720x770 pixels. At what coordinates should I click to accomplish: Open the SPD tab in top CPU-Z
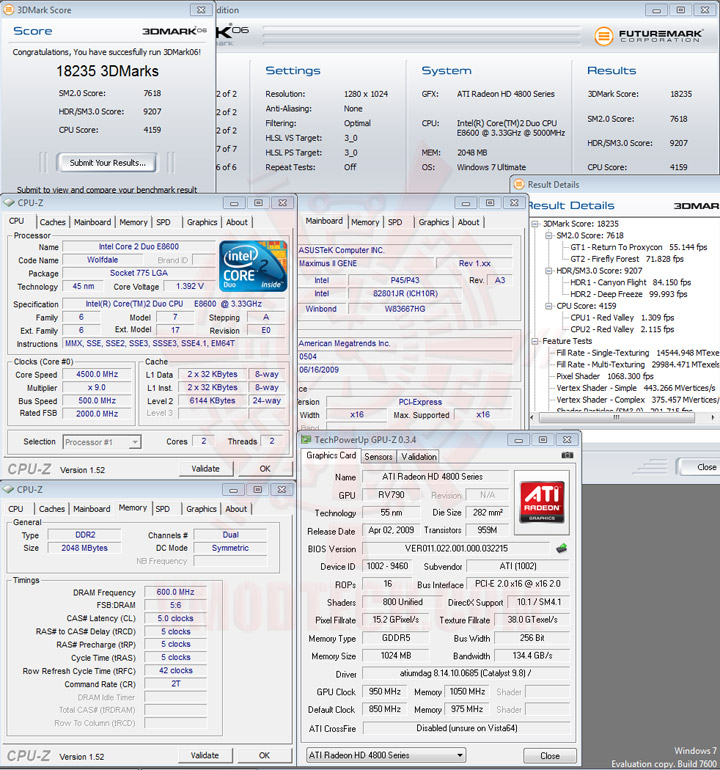164,222
